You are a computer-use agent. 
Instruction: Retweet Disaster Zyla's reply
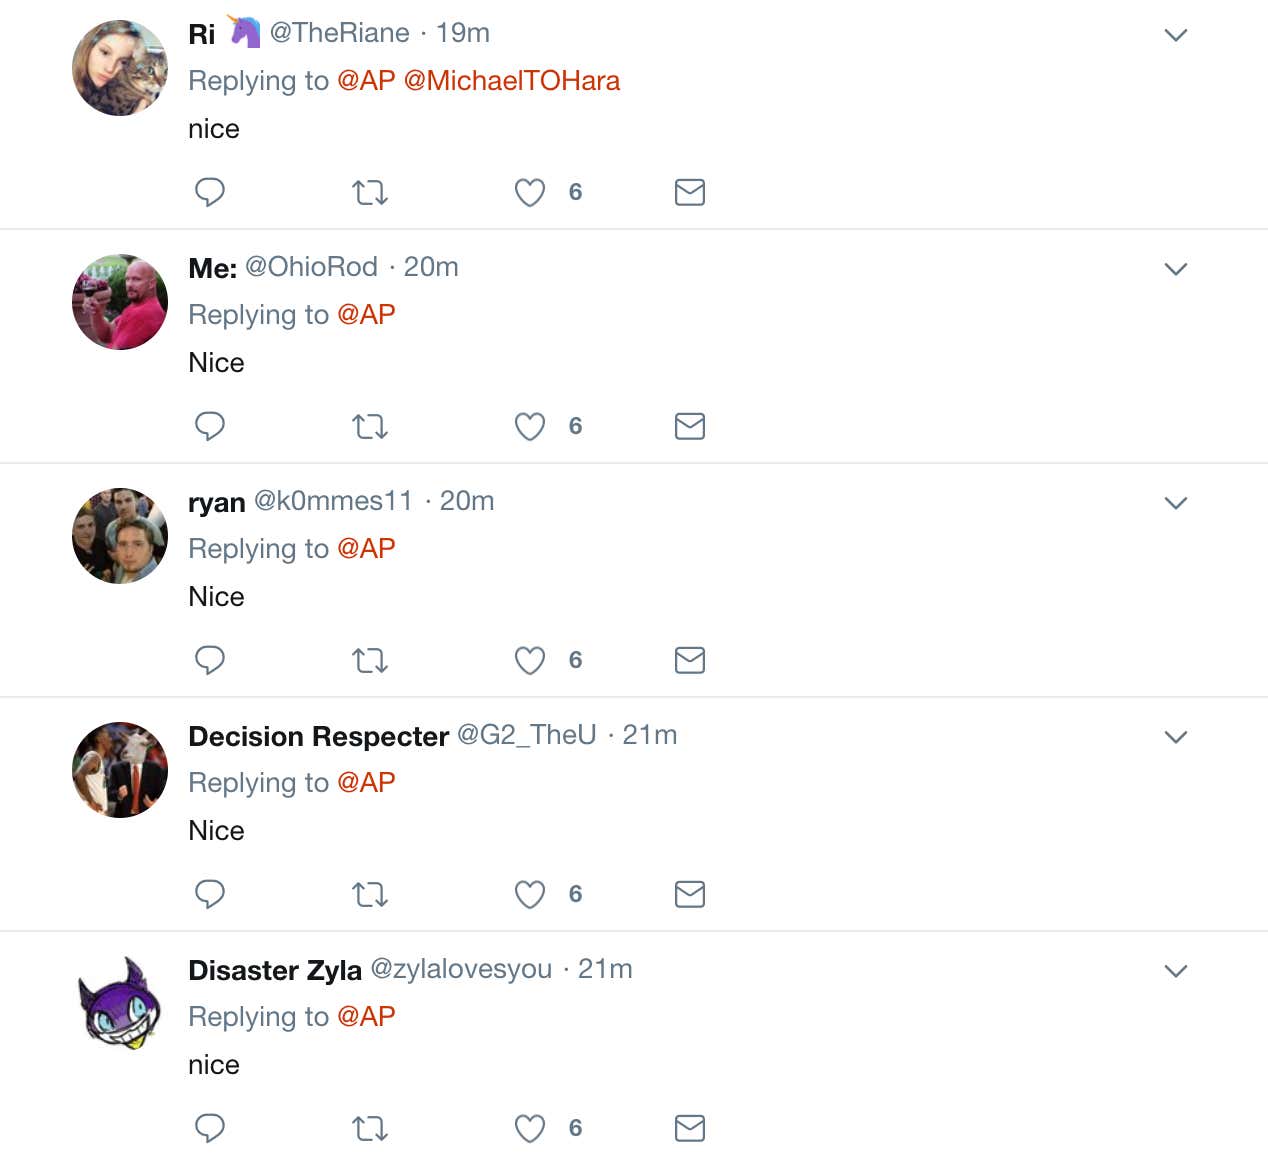pos(370,1128)
